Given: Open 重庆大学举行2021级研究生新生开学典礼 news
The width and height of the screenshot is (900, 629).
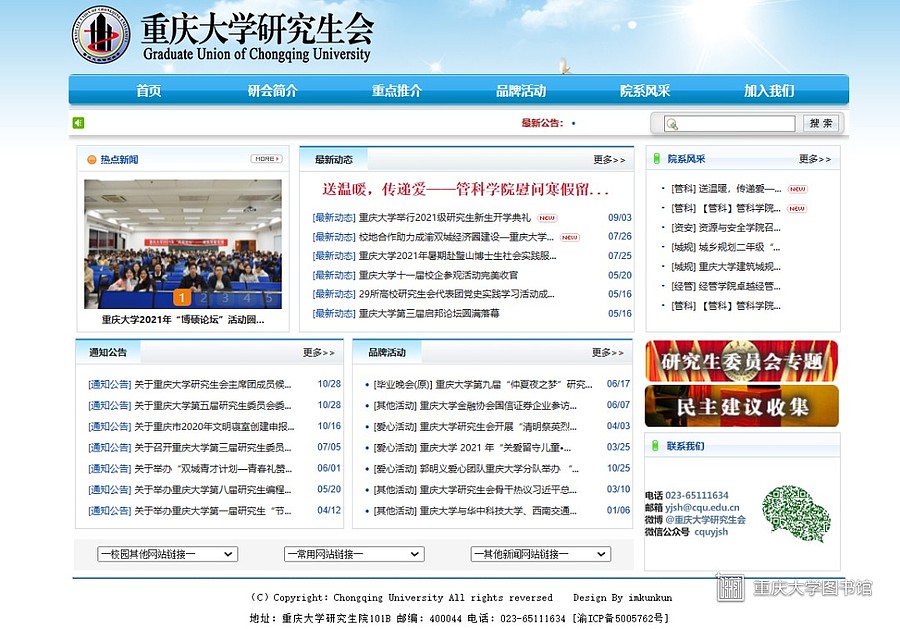Looking at the screenshot, I should [445, 218].
